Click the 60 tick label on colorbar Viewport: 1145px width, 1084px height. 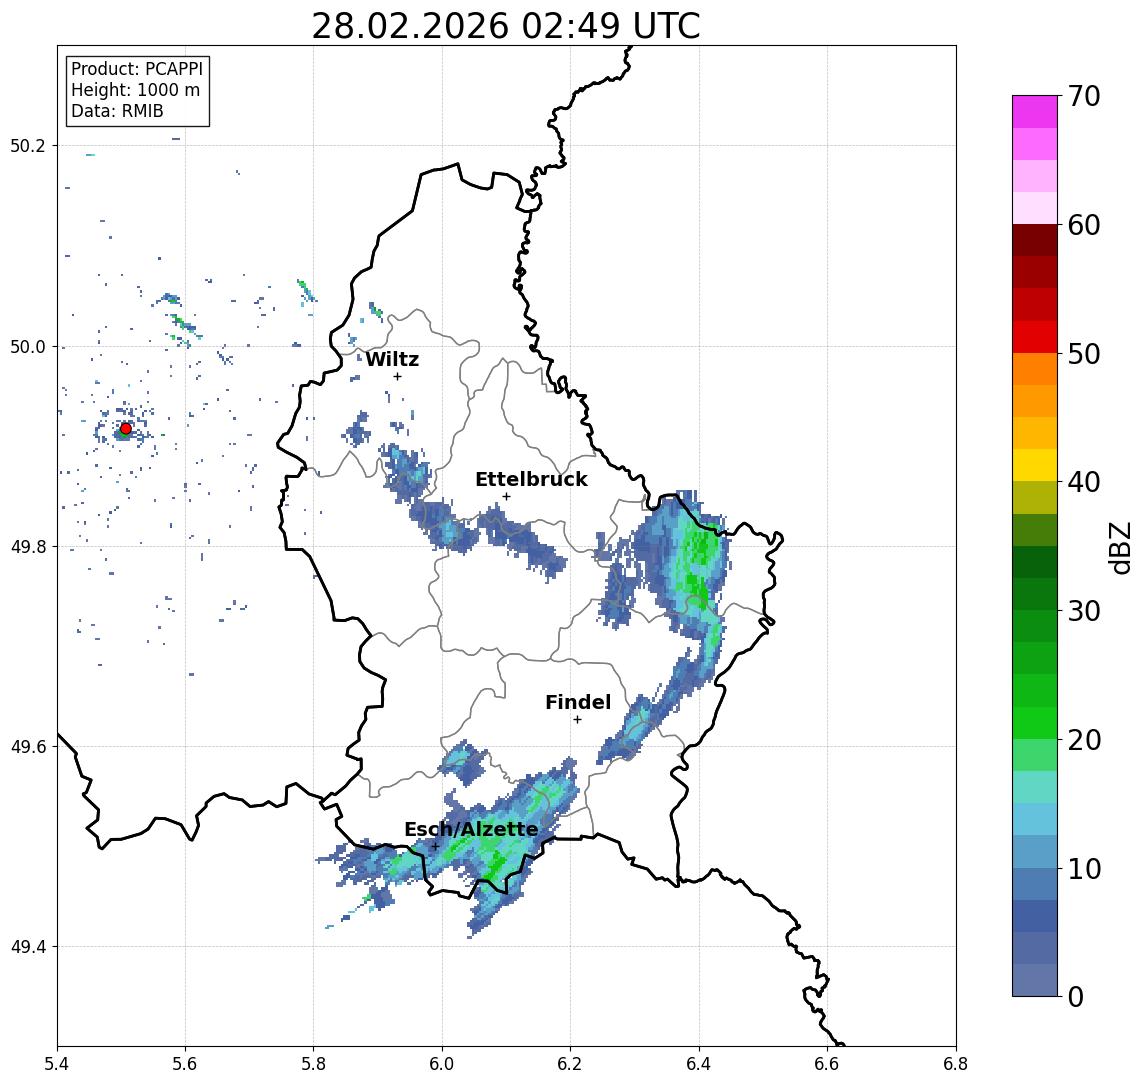click(1084, 226)
